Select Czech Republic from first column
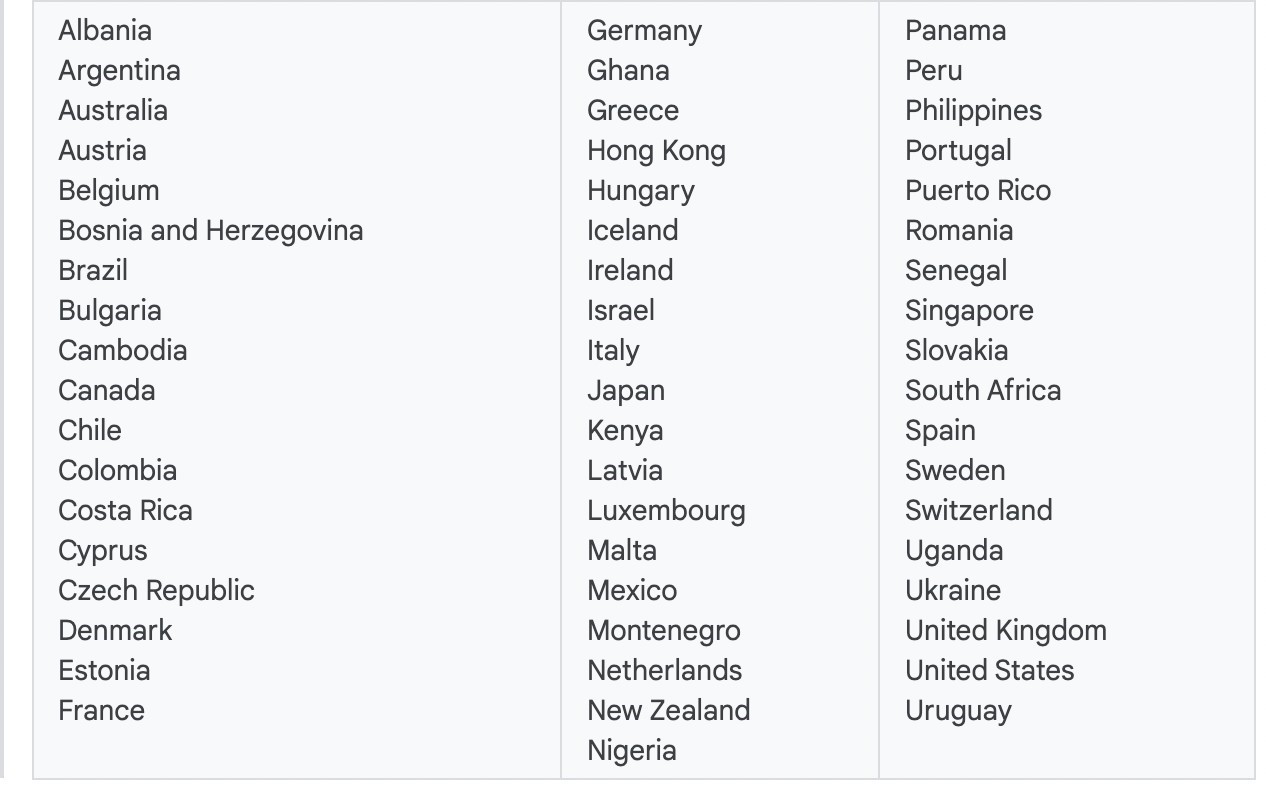 coord(156,590)
